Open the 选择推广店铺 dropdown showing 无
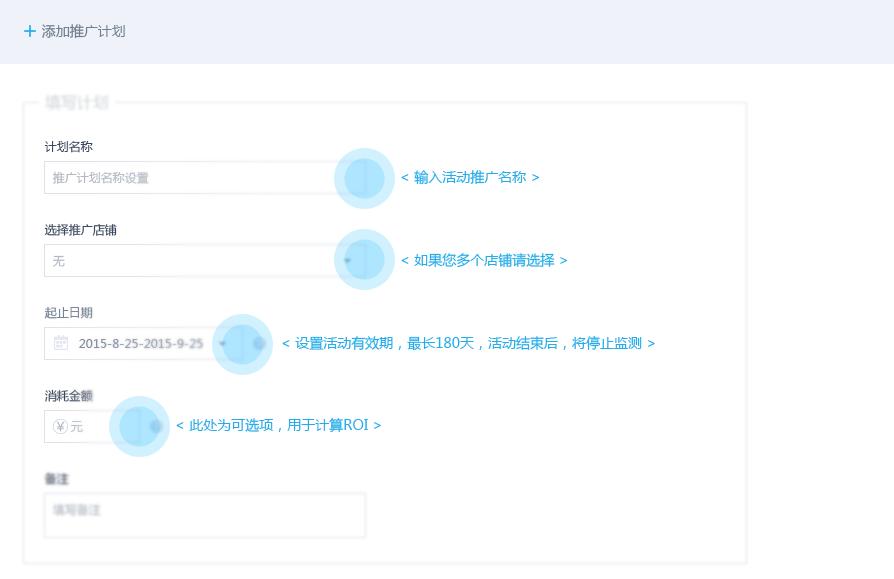The width and height of the screenshot is (894, 579). point(205,261)
